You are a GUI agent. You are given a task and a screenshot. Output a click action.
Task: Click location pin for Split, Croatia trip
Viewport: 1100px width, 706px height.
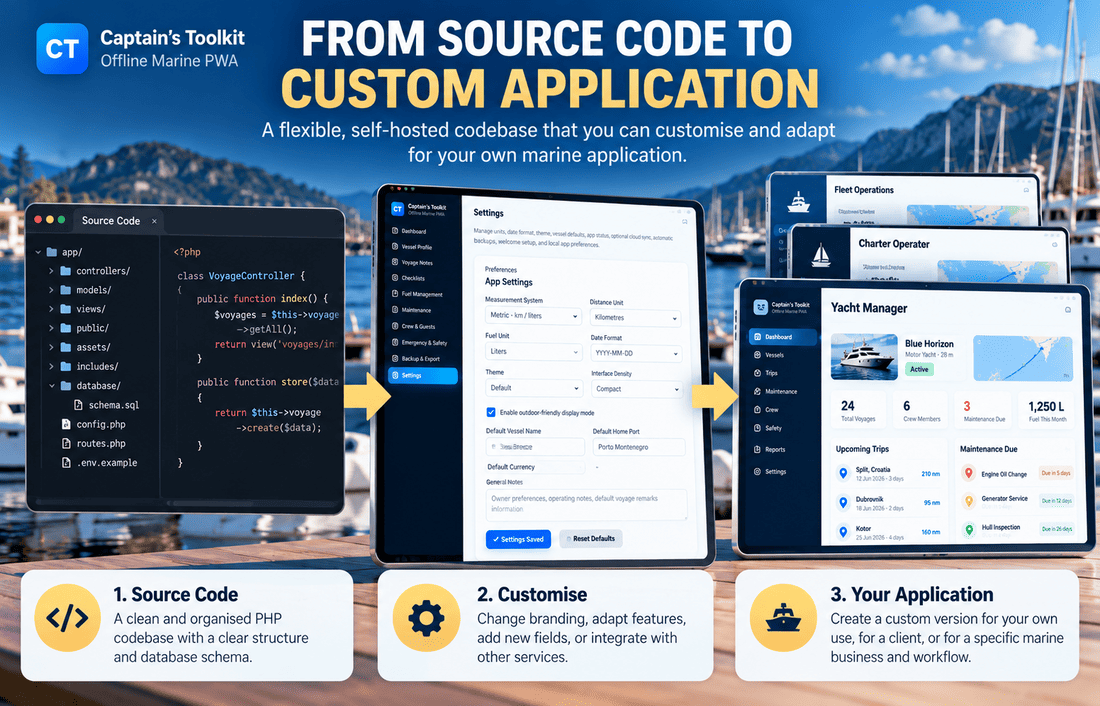(x=843, y=474)
